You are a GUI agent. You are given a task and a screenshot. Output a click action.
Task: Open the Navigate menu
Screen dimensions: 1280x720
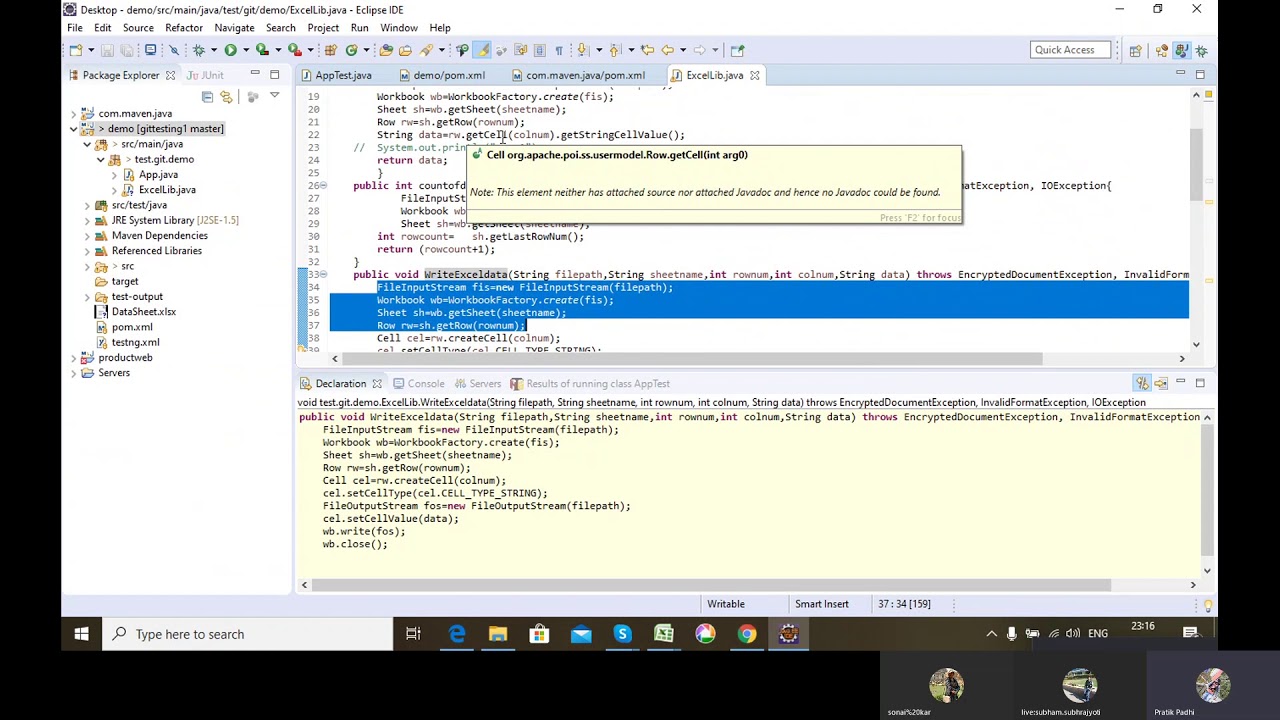pos(234,28)
